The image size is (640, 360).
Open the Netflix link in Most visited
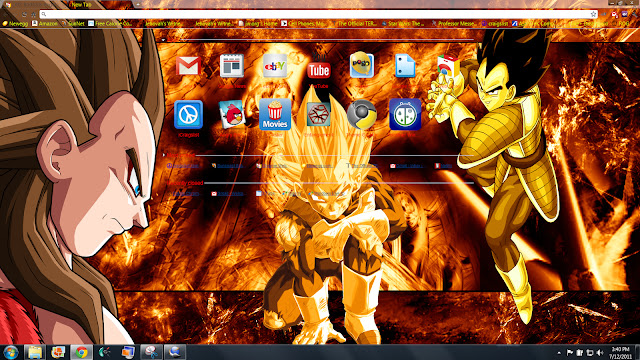[443, 166]
